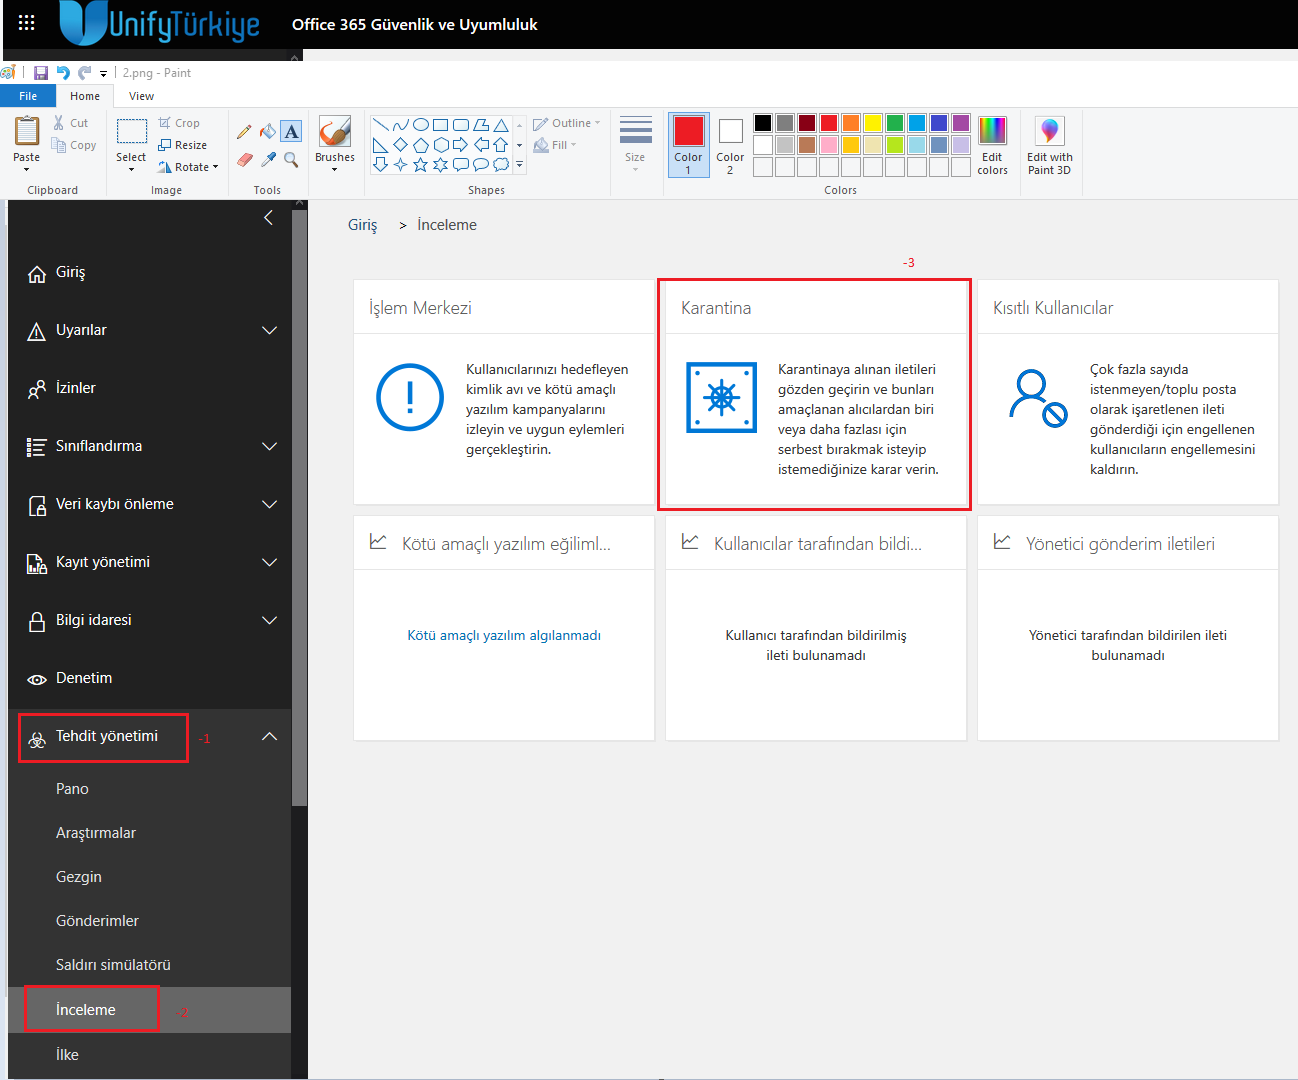Viewport: 1298px width, 1080px height.
Task: Open Pano in the sidebar submenu
Action: (72, 789)
